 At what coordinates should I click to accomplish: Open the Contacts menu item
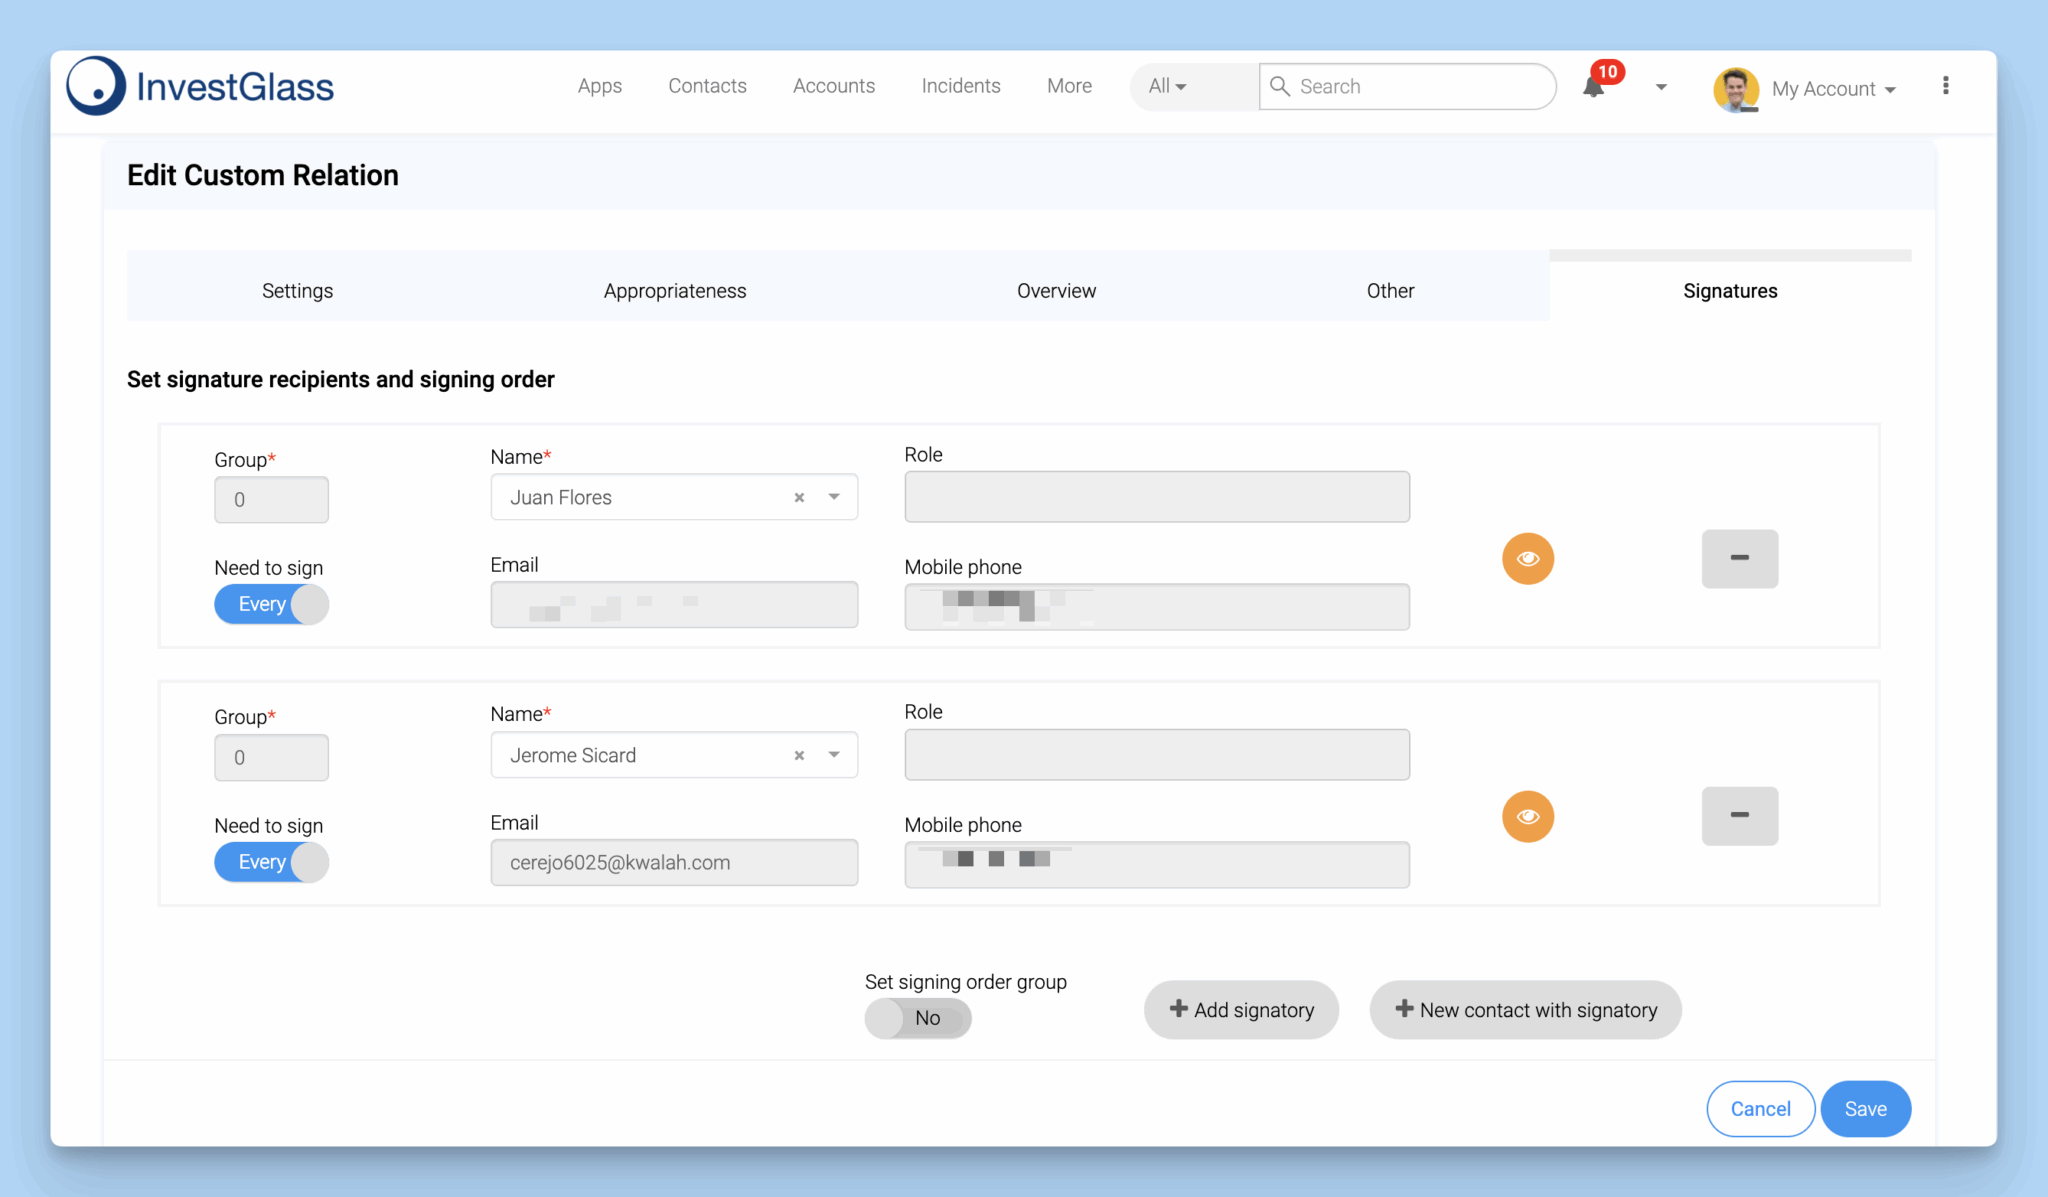click(707, 86)
